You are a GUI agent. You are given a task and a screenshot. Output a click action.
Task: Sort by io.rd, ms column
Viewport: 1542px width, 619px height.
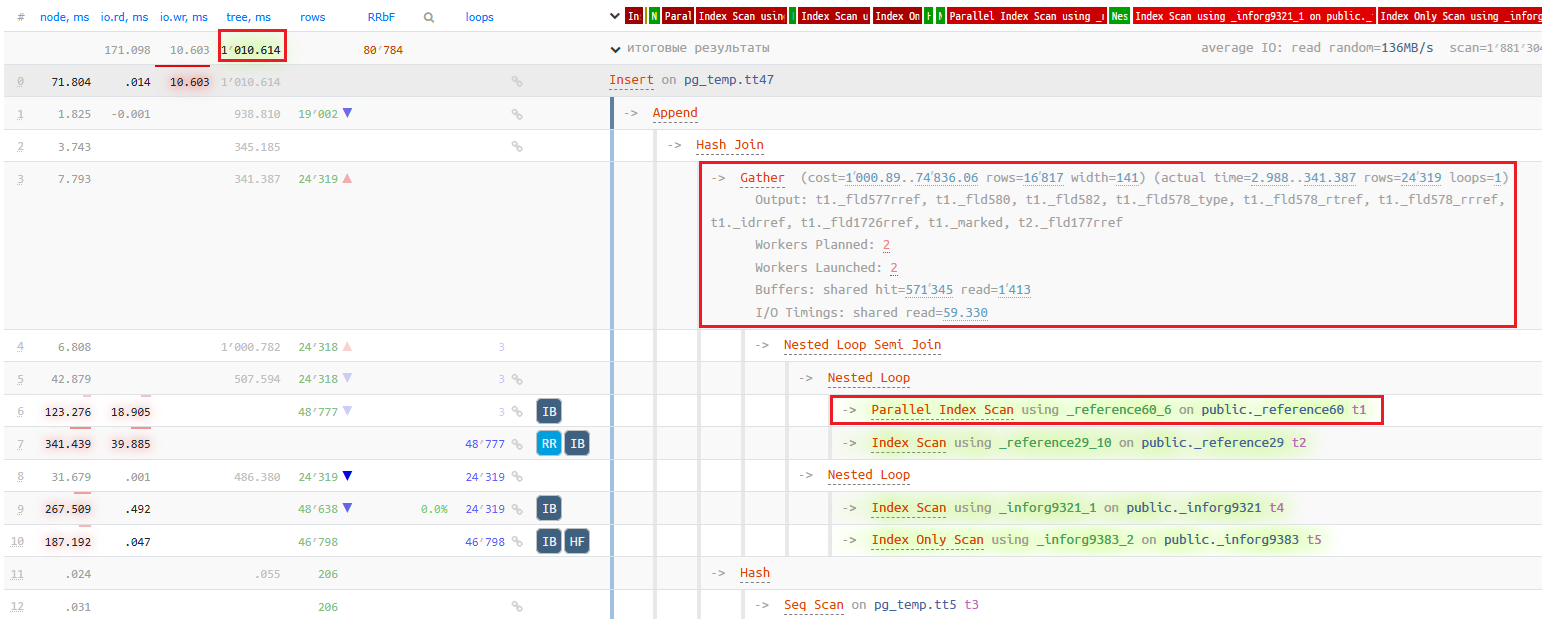pos(125,17)
